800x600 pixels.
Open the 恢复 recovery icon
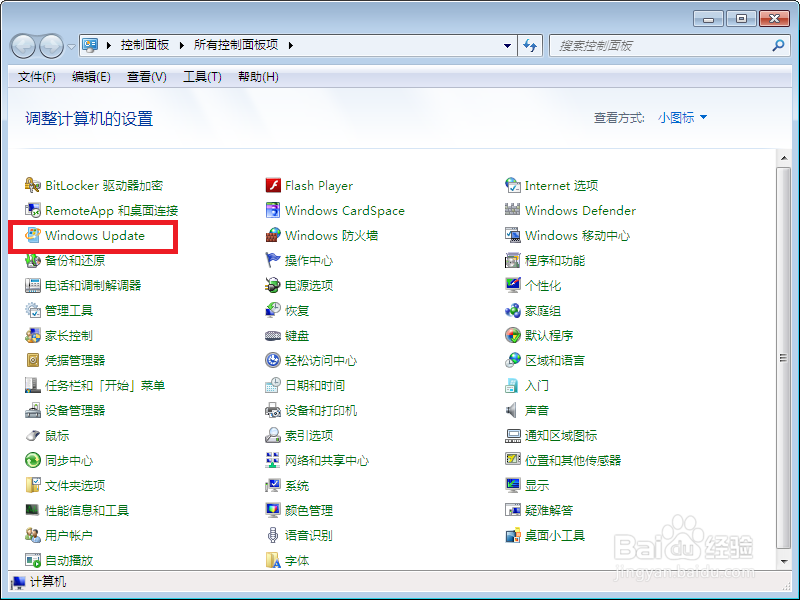coord(273,310)
